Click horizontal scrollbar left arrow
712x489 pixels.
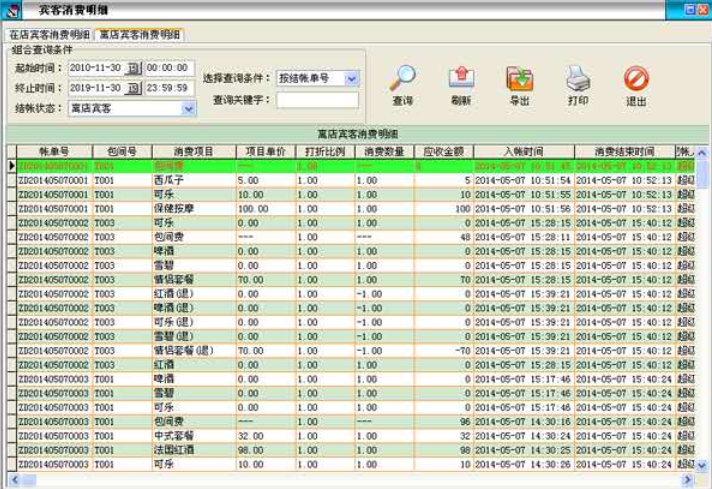pyautogui.click(x=14, y=479)
